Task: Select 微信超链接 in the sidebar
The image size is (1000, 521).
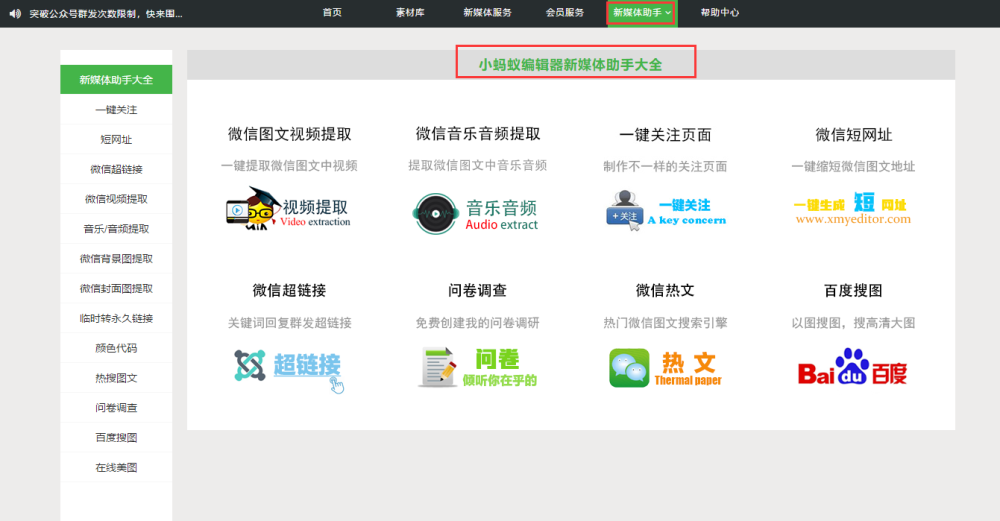Action: pyautogui.click(x=116, y=170)
